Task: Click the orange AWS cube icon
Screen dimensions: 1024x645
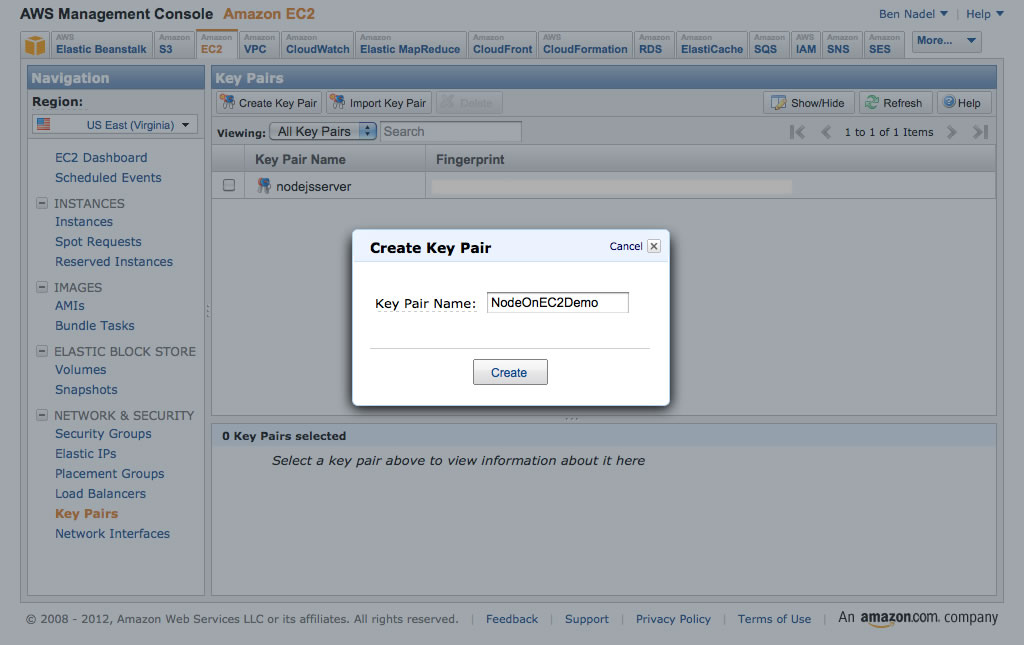Action: (x=35, y=45)
